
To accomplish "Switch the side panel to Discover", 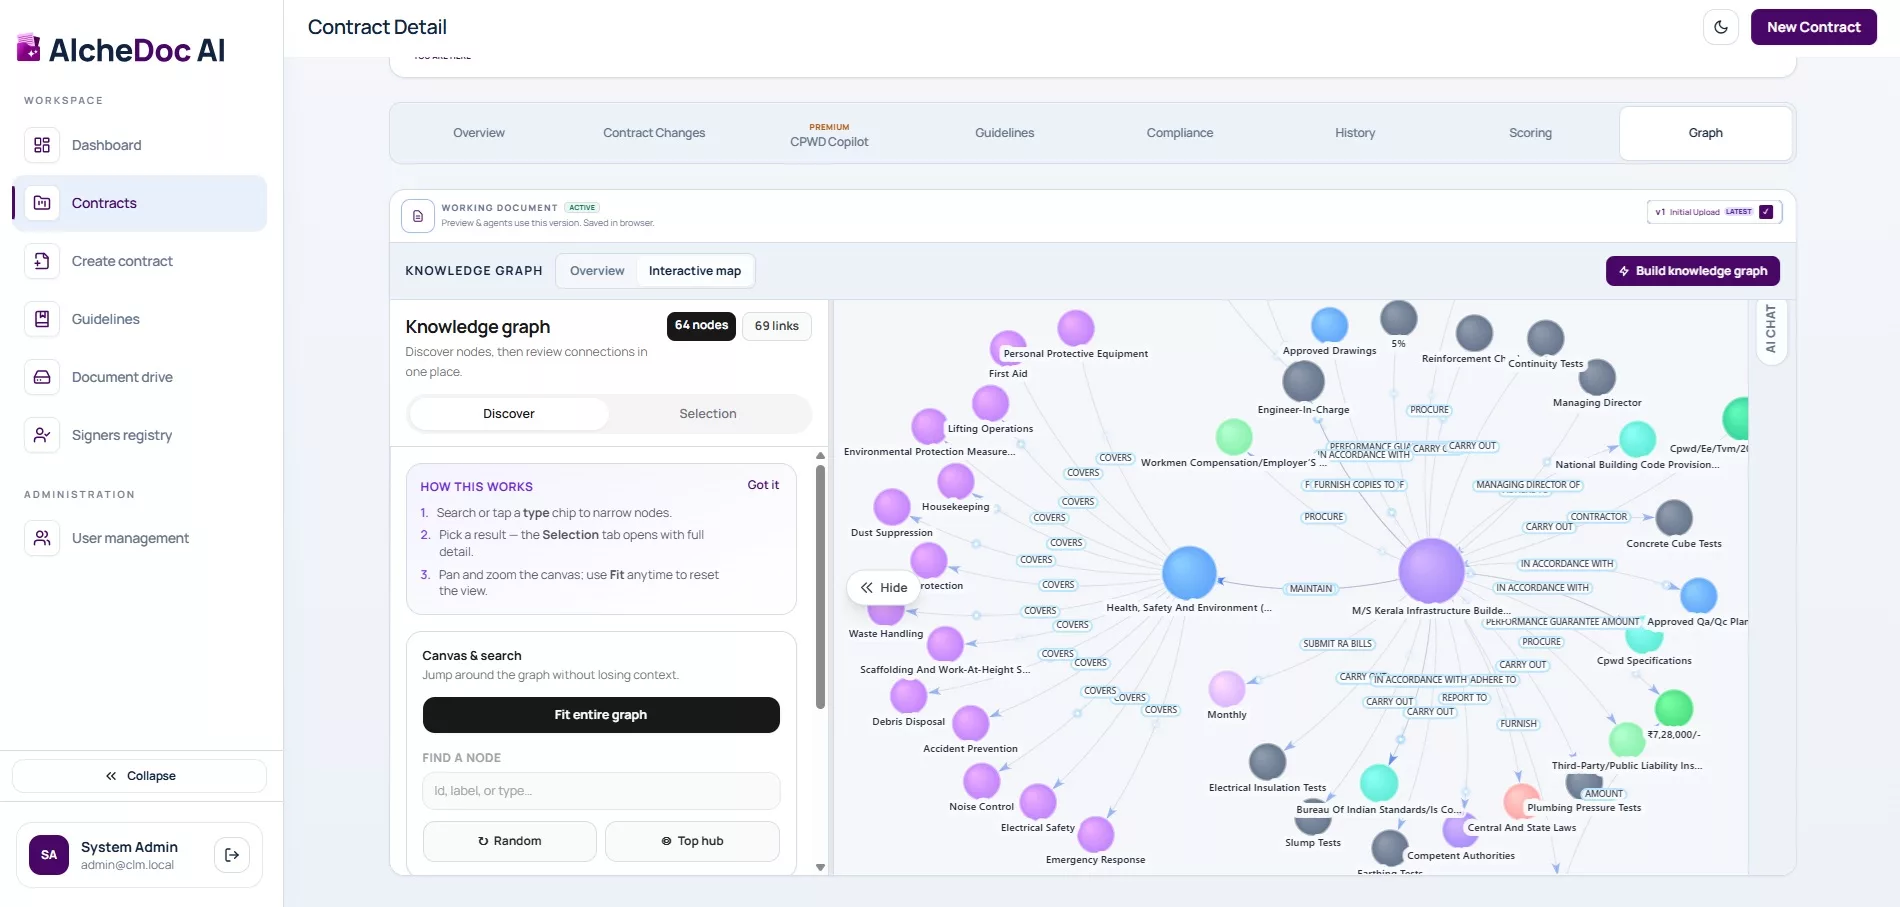I will tap(509, 414).
